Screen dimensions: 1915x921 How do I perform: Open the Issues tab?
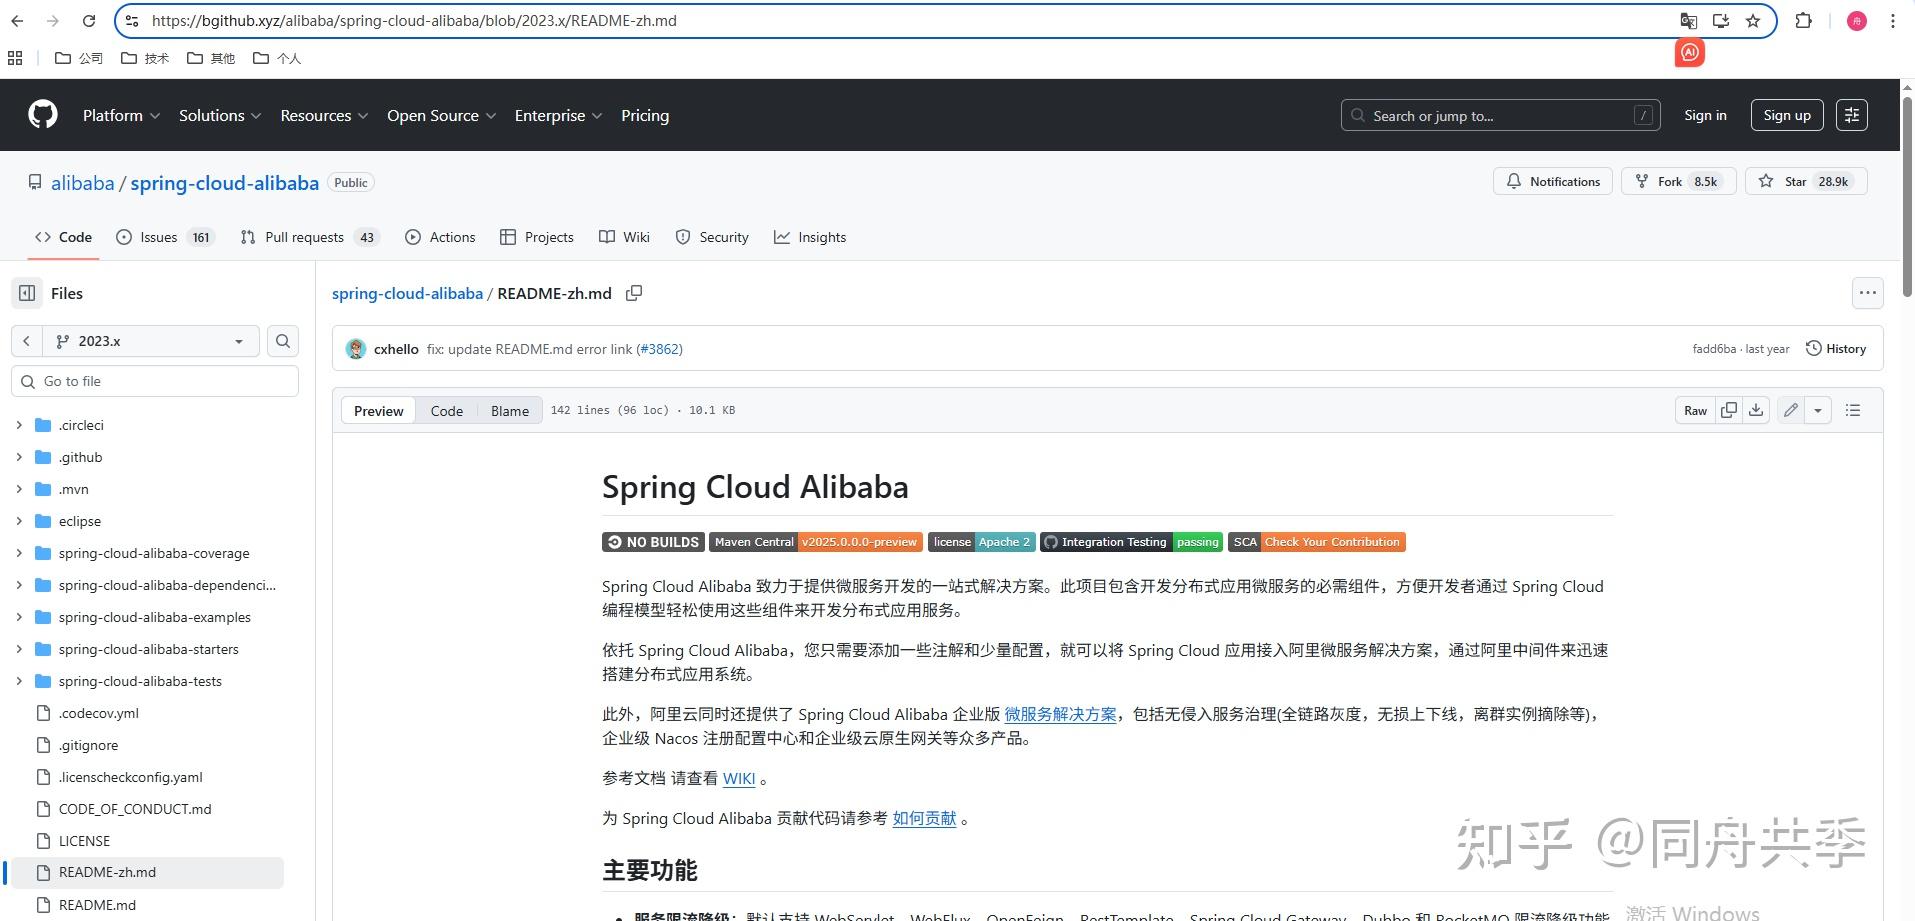click(x=165, y=237)
